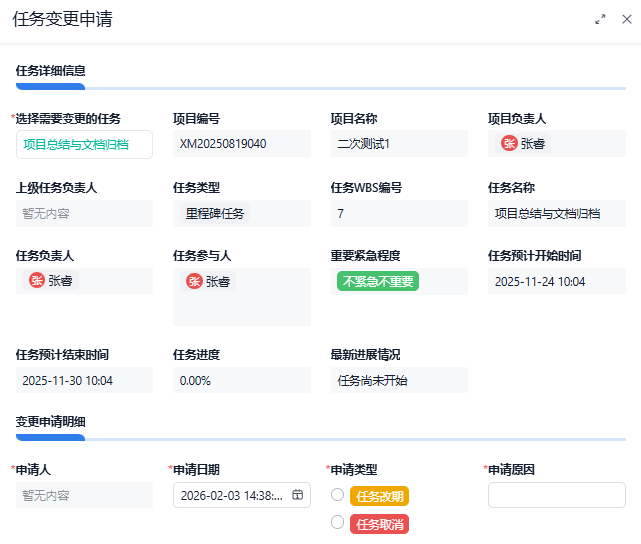Open the task selection dropdown 项目总结与文档归档
The image size is (641, 544).
[x=84, y=144]
